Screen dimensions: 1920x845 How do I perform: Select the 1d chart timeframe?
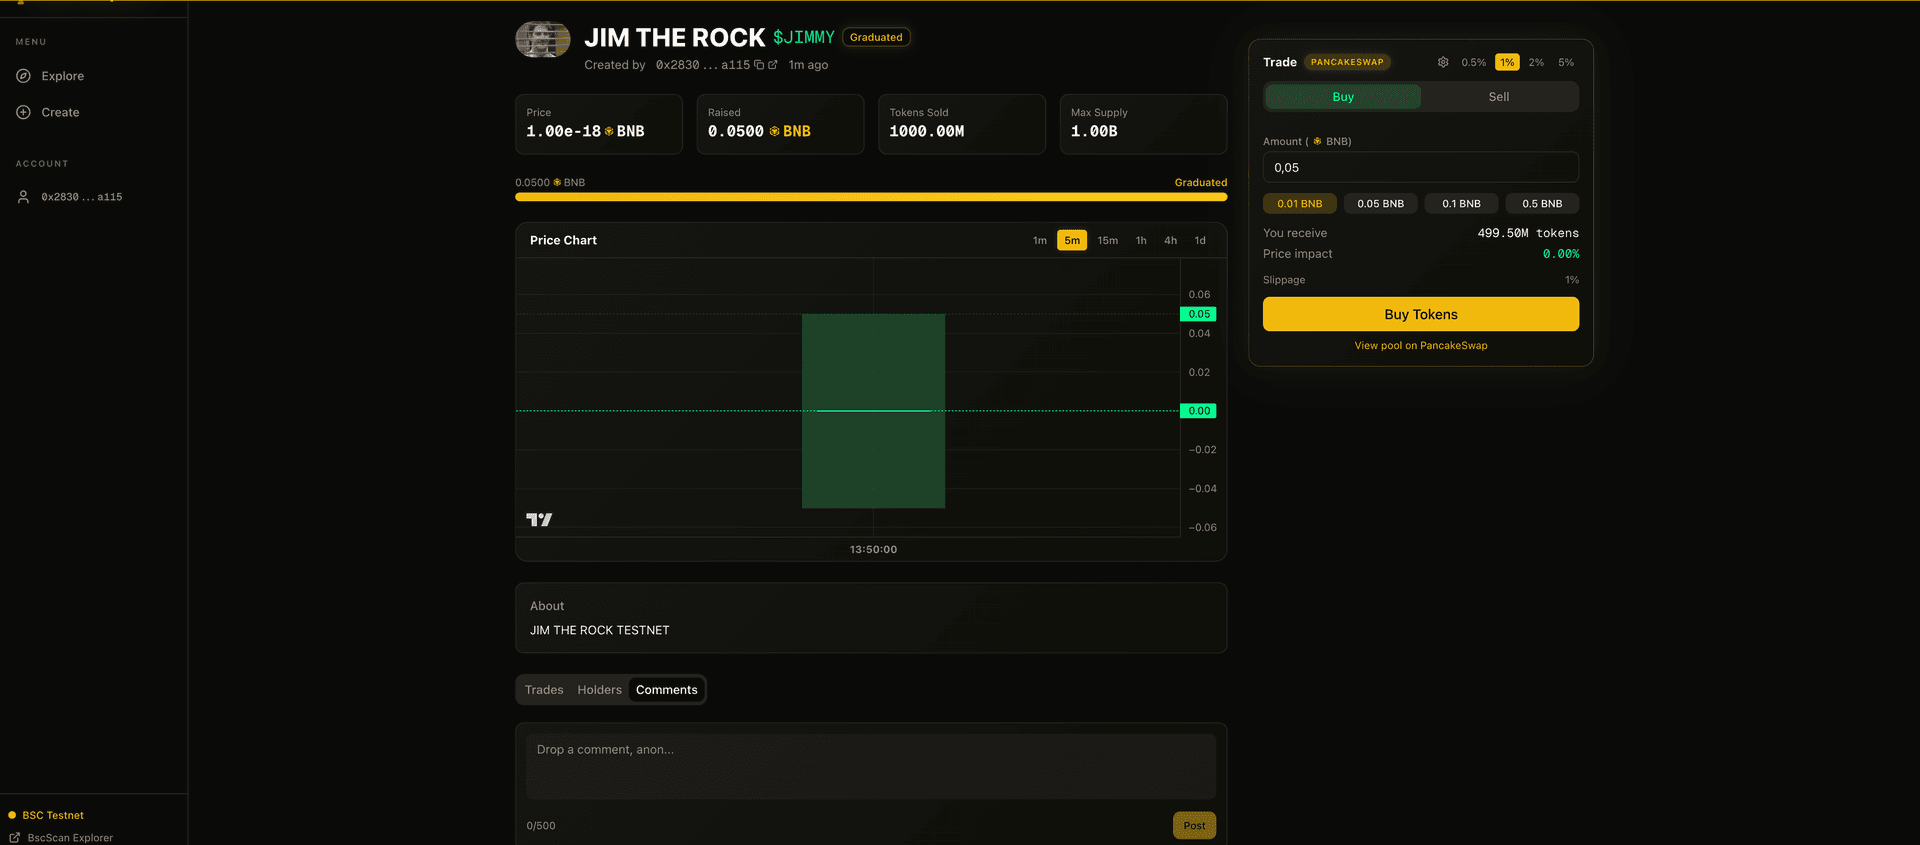(x=1200, y=241)
